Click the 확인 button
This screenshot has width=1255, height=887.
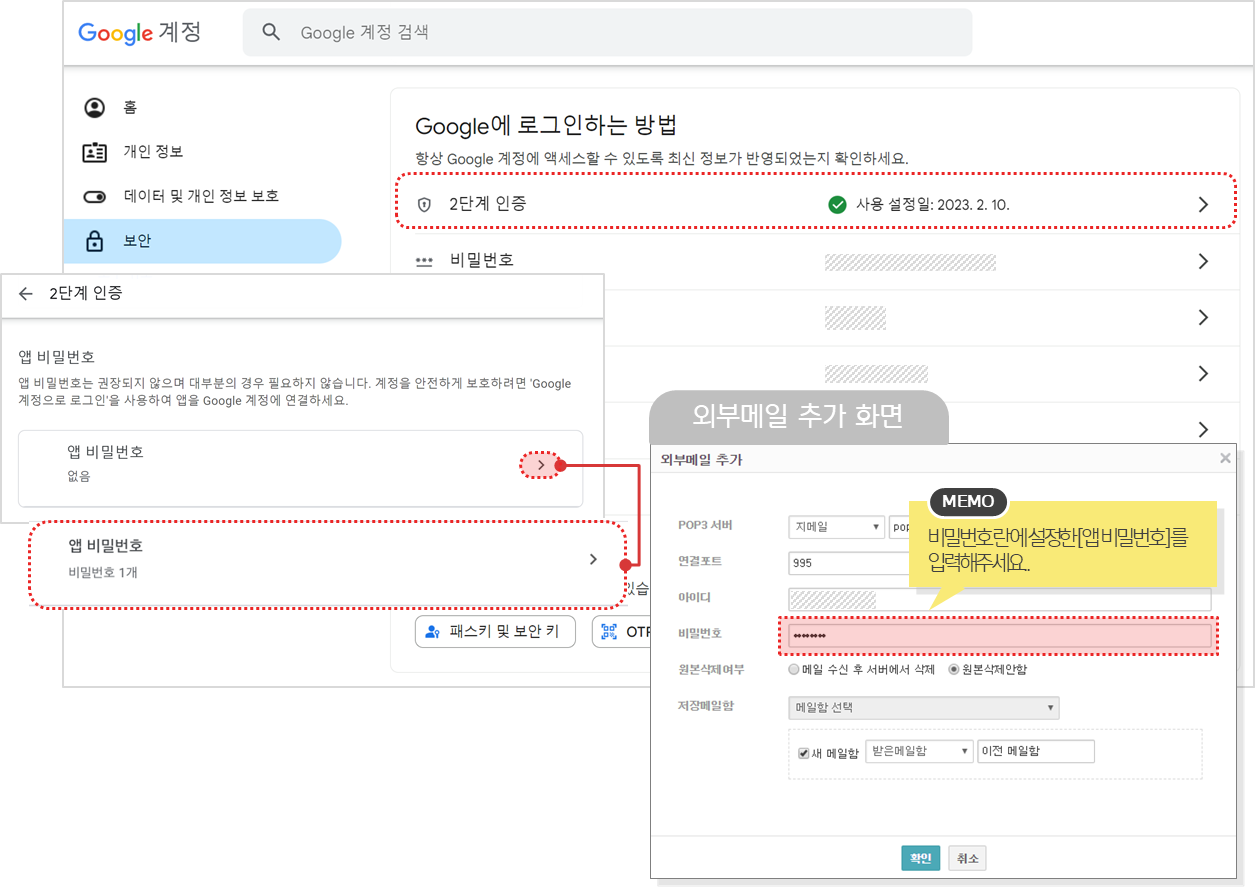pos(920,858)
